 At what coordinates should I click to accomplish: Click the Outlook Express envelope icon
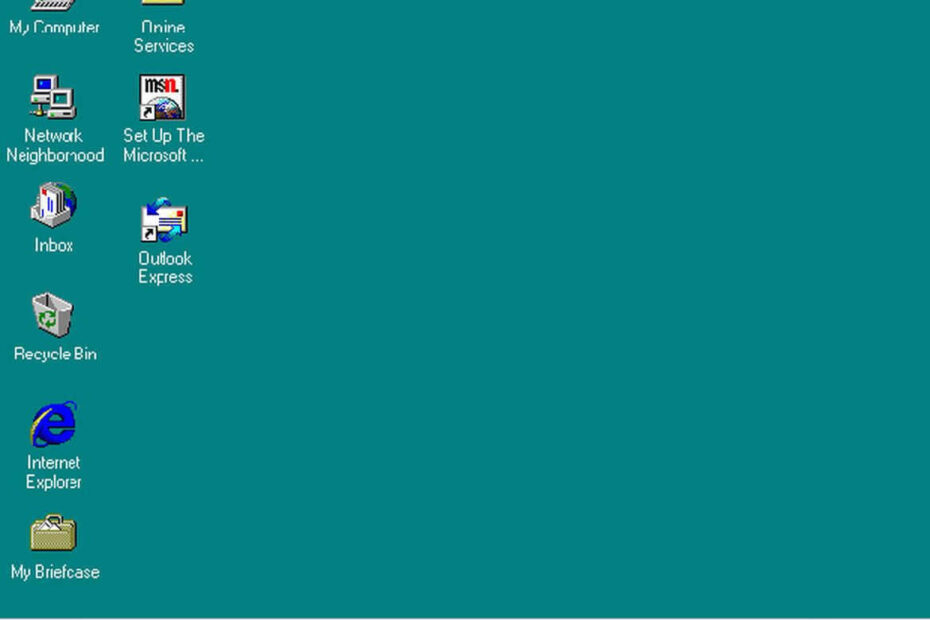click(x=164, y=220)
